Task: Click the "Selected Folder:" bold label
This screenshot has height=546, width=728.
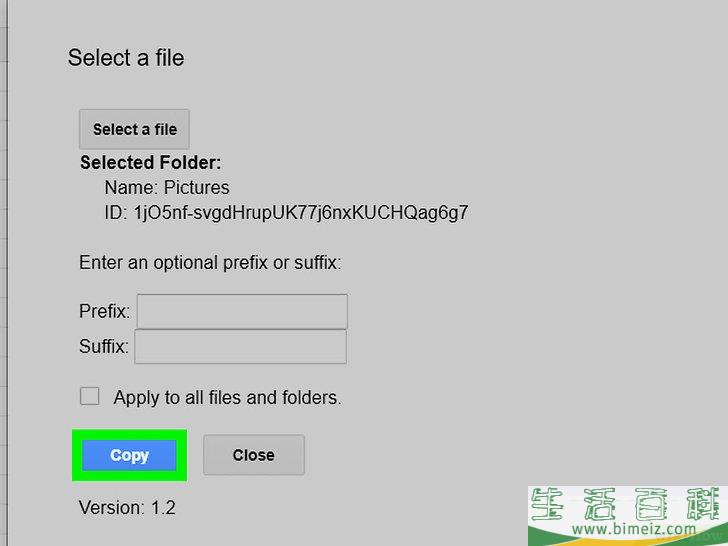Action: [150, 163]
